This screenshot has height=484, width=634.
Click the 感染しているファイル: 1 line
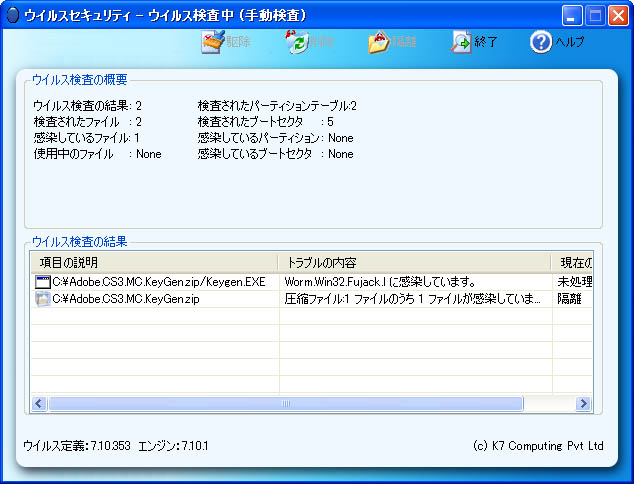pyautogui.click(x=87, y=138)
